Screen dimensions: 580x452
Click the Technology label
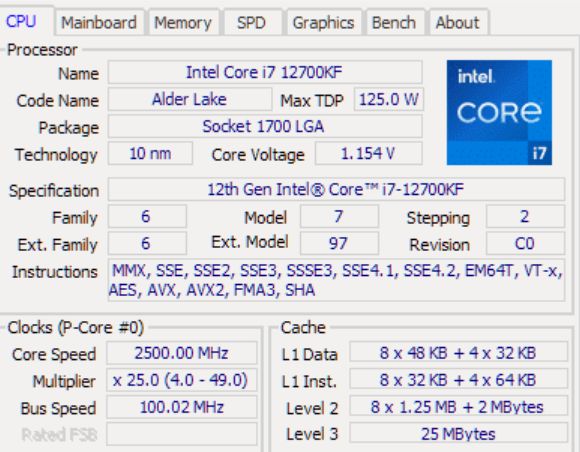pos(56,155)
